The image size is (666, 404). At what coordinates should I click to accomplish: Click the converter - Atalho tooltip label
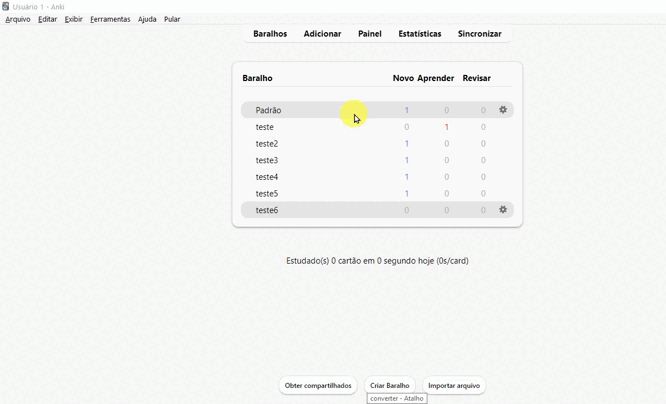(x=397, y=398)
